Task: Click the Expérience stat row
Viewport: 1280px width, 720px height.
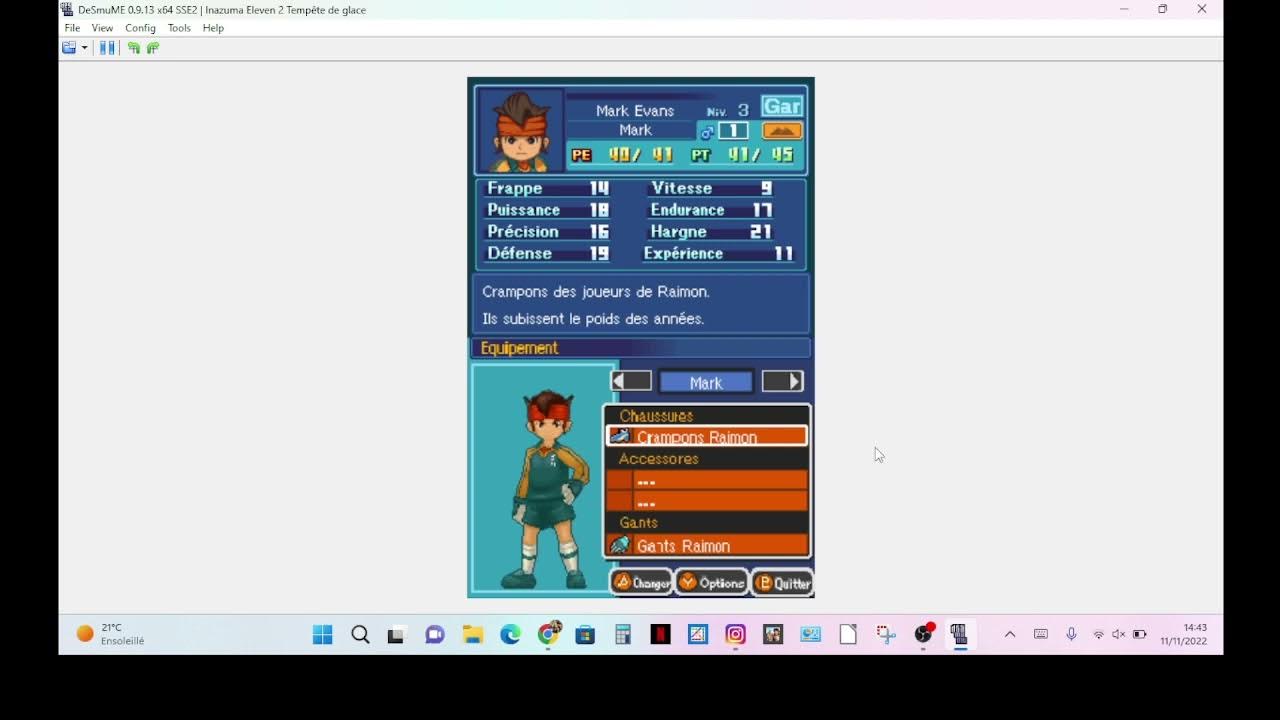Action: 718,253
